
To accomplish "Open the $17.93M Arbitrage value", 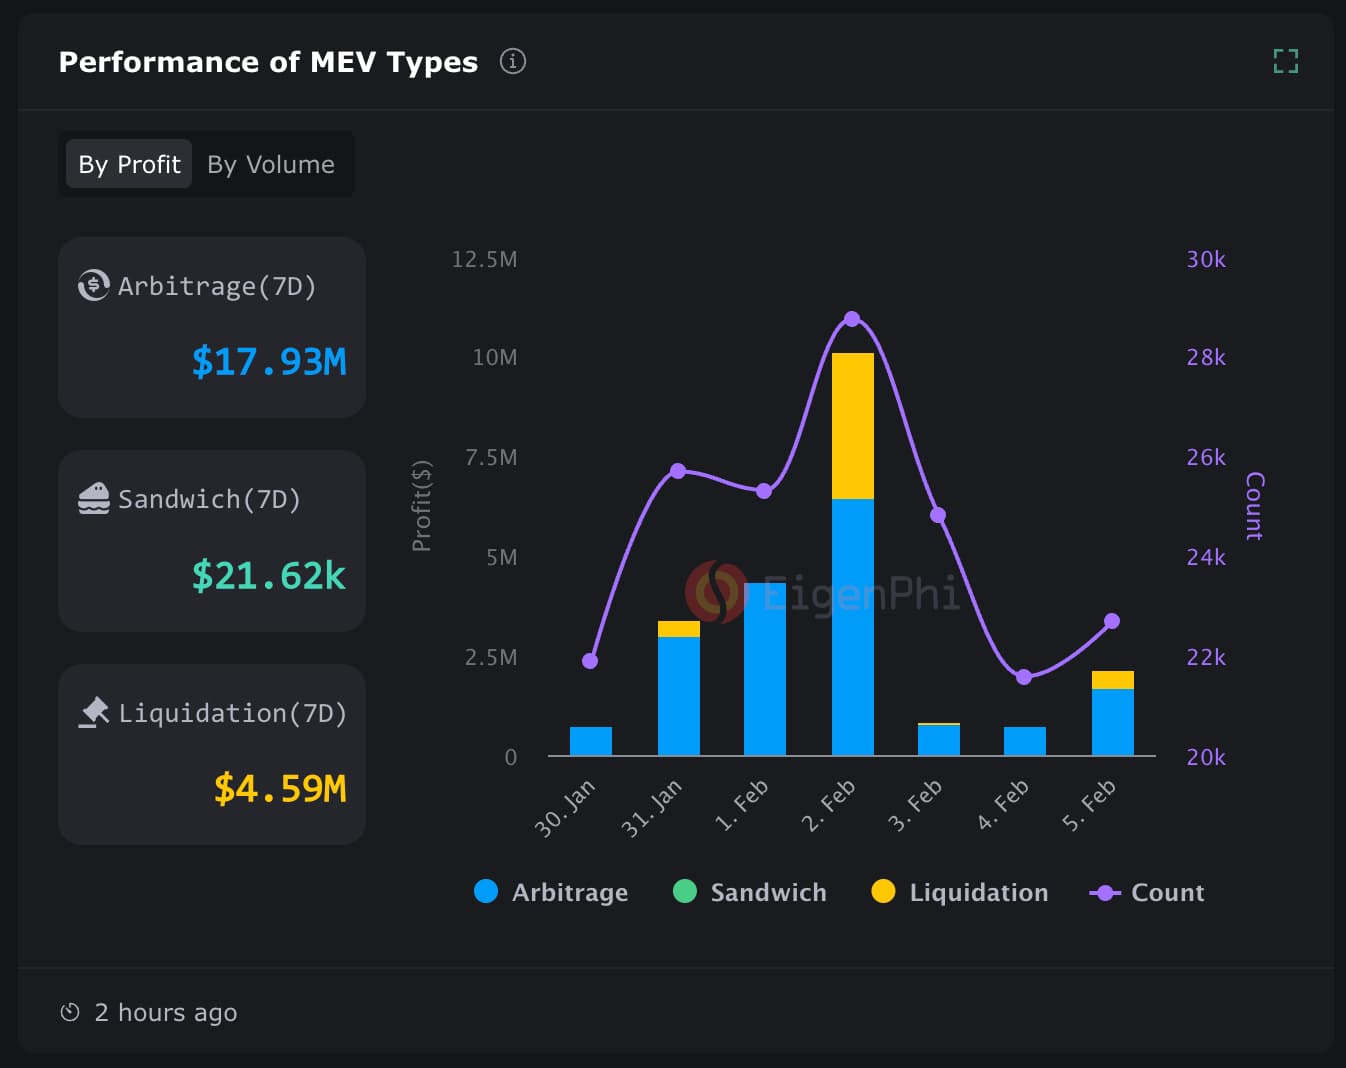I will pyautogui.click(x=269, y=361).
